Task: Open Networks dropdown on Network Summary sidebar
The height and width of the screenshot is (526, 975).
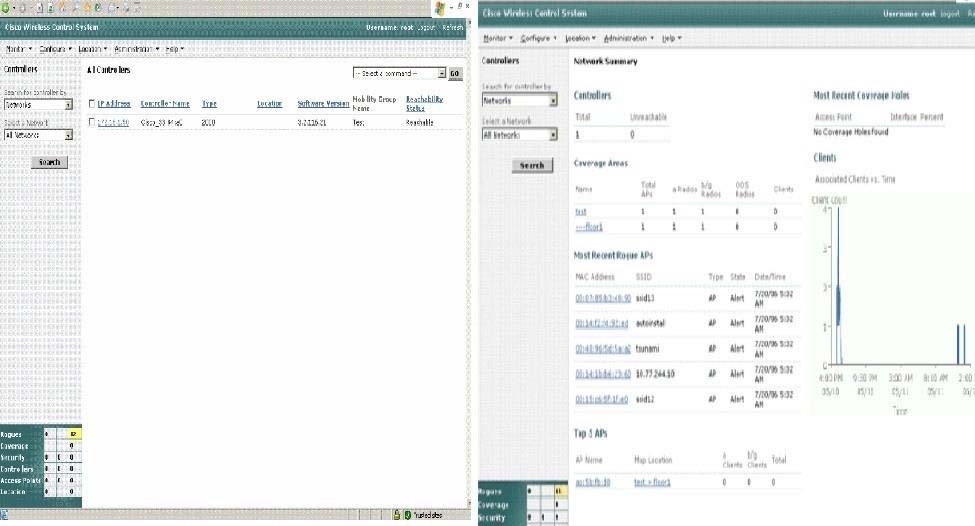Action: [520, 100]
